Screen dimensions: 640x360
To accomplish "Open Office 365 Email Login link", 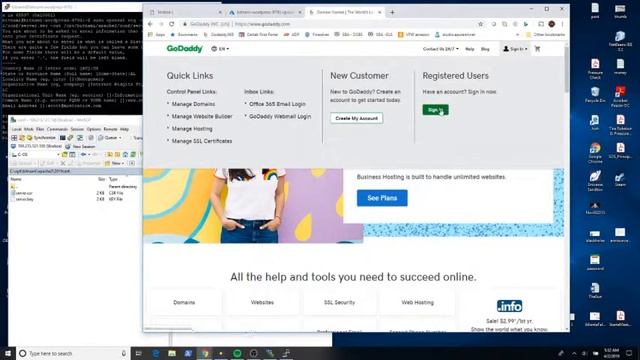I will point(277,104).
